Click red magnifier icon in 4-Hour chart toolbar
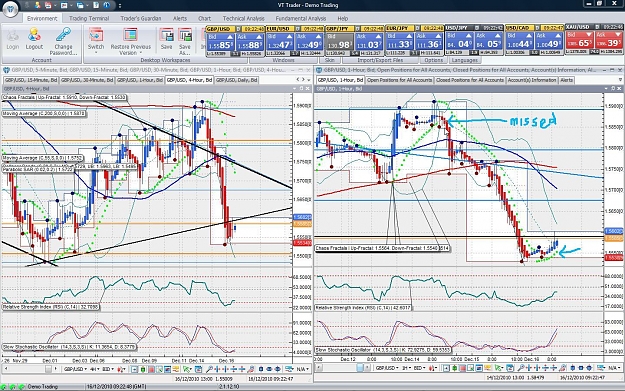This screenshot has height=391, width=625. tap(250, 369)
